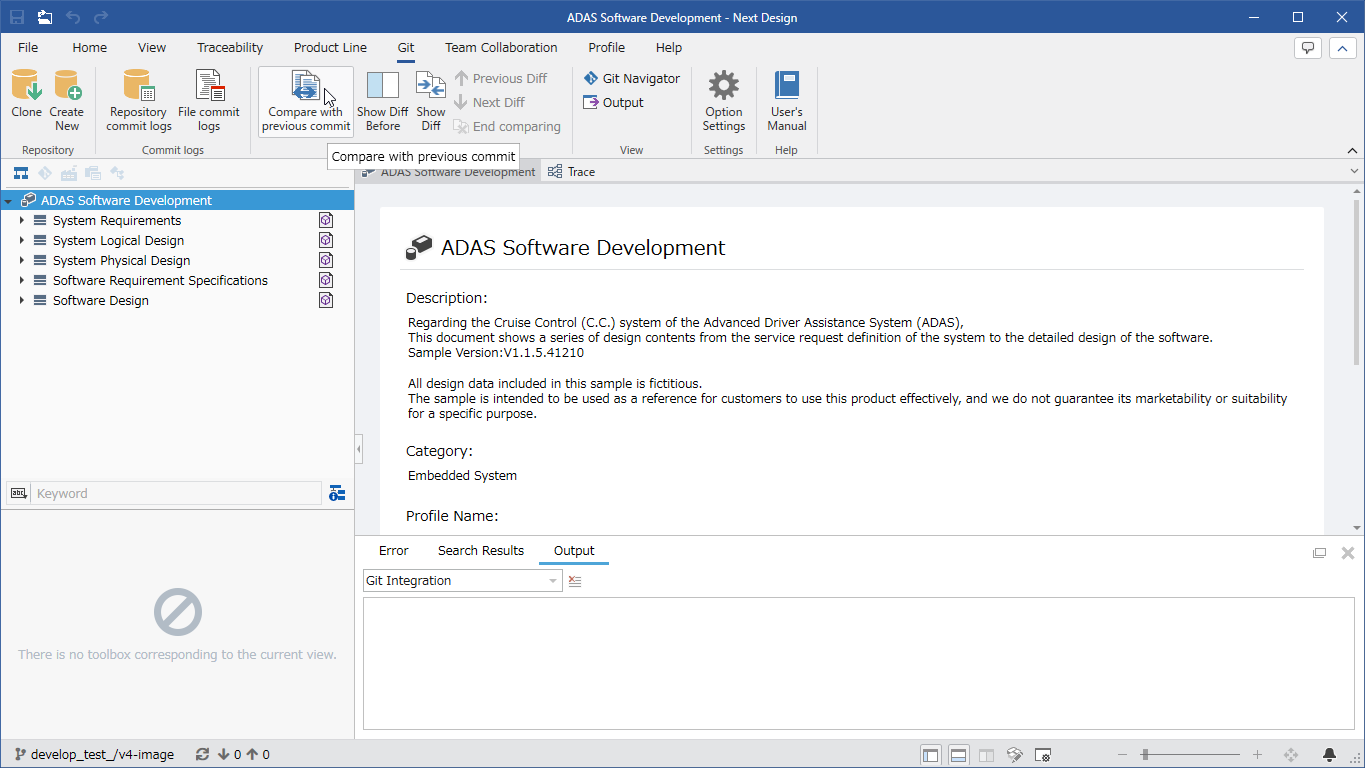Open the Product Line ribbon tab
The height and width of the screenshot is (768, 1365).
(x=330, y=47)
